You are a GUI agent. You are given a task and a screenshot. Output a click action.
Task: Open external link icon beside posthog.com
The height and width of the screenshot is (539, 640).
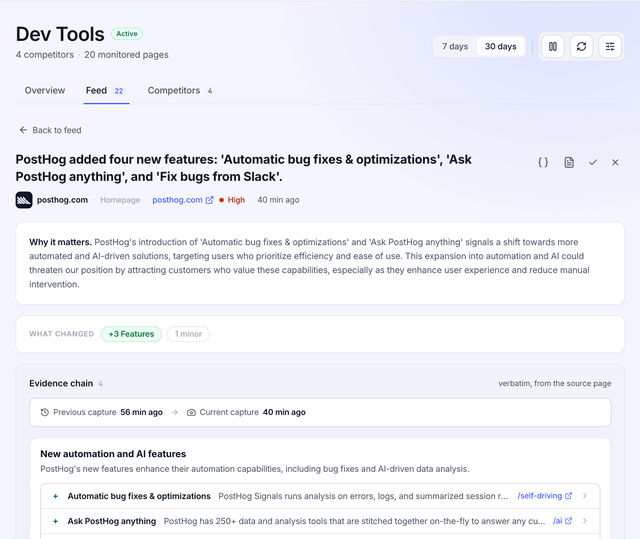[x=209, y=200]
